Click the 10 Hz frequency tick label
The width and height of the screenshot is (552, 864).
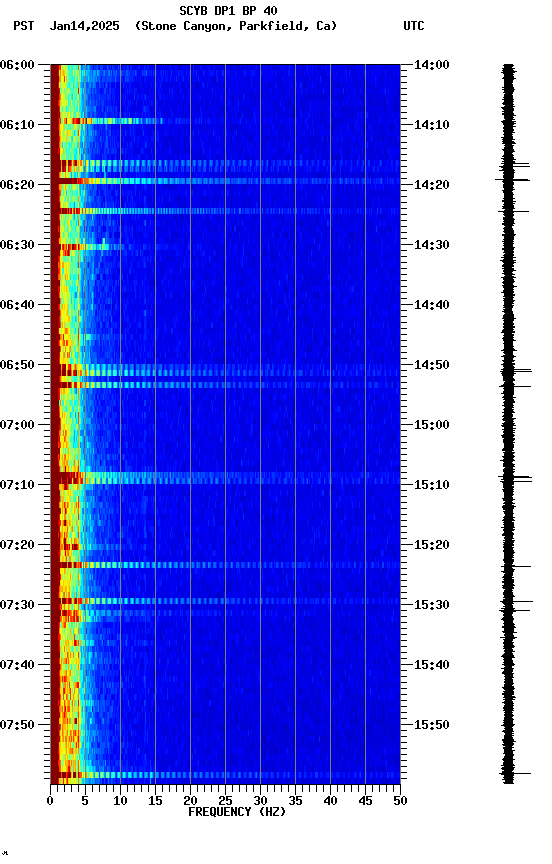[x=120, y=801]
